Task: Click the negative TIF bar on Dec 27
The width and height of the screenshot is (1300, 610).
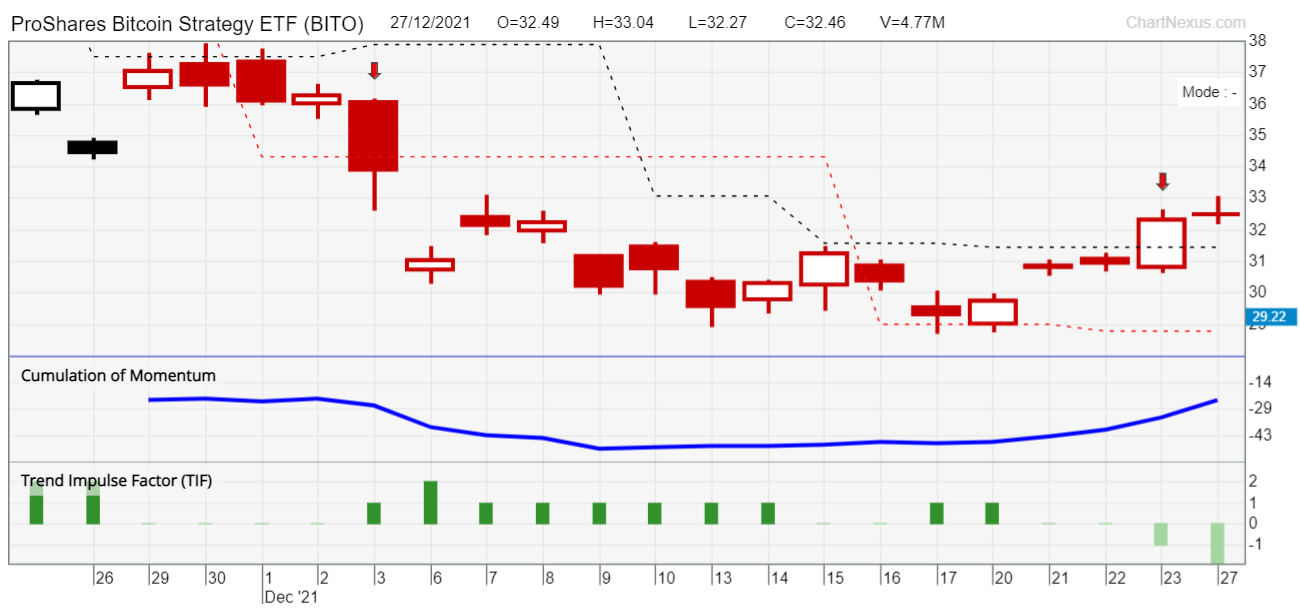Action: pyautogui.click(x=1218, y=543)
